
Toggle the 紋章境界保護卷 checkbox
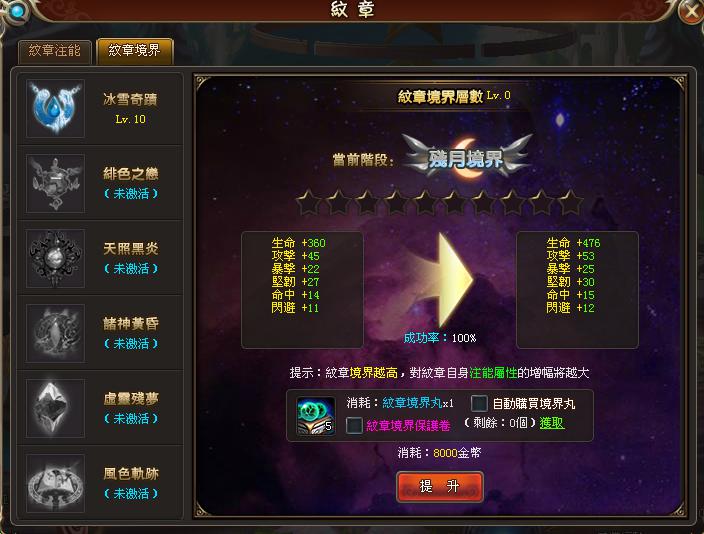(354, 425)
